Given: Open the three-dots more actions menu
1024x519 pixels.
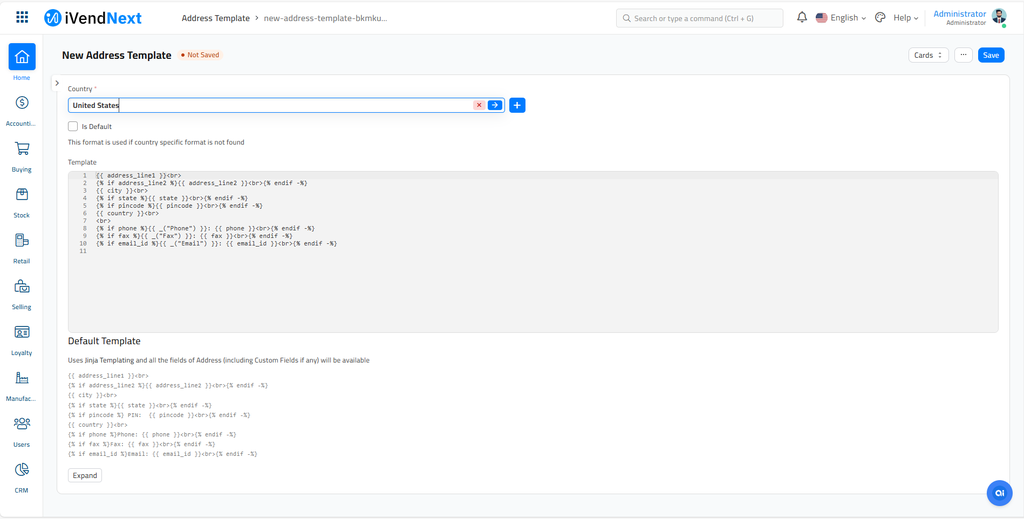Looking at the screenshot, I should (x=963, y=55).
